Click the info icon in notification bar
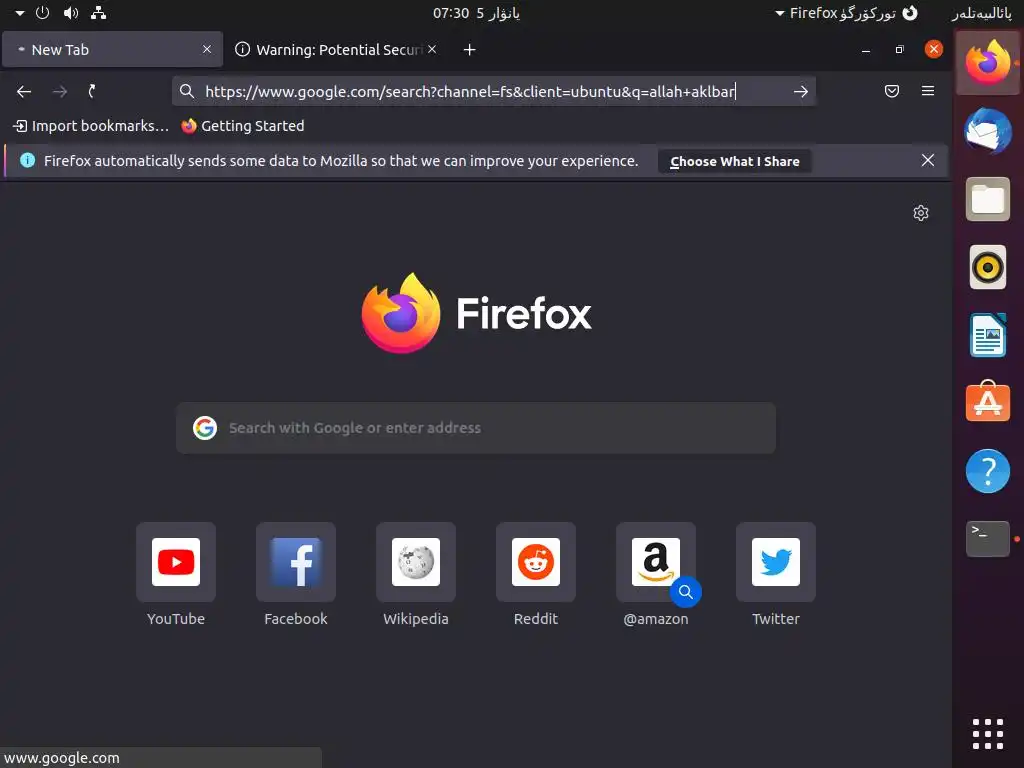1024x768 pixels. 27,160
